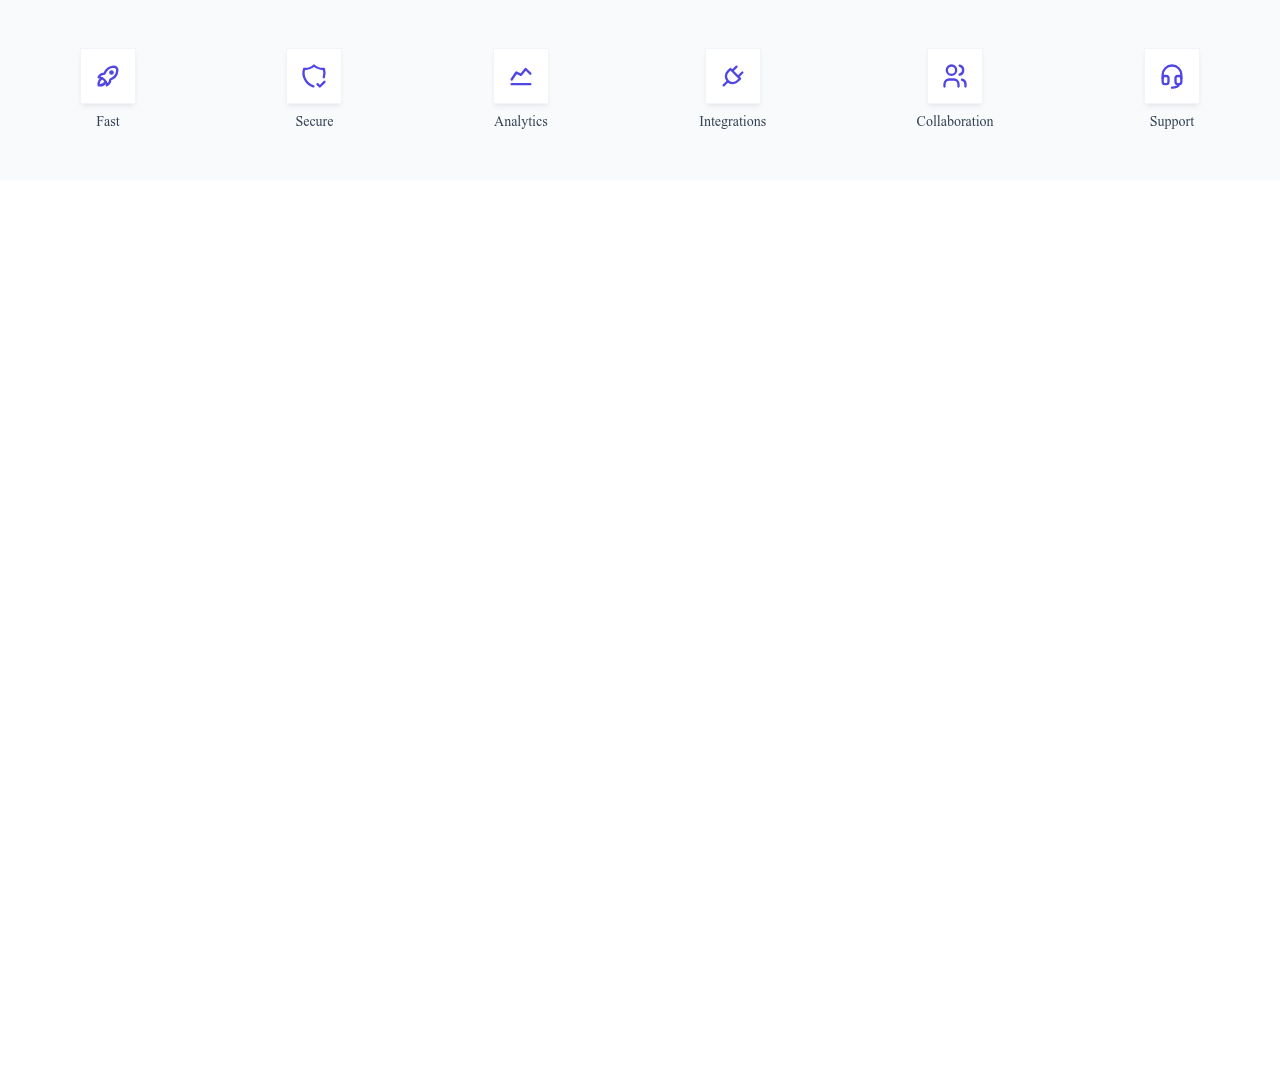
Task: Select the Analytics label text
Action: click(x=521, y=121)
